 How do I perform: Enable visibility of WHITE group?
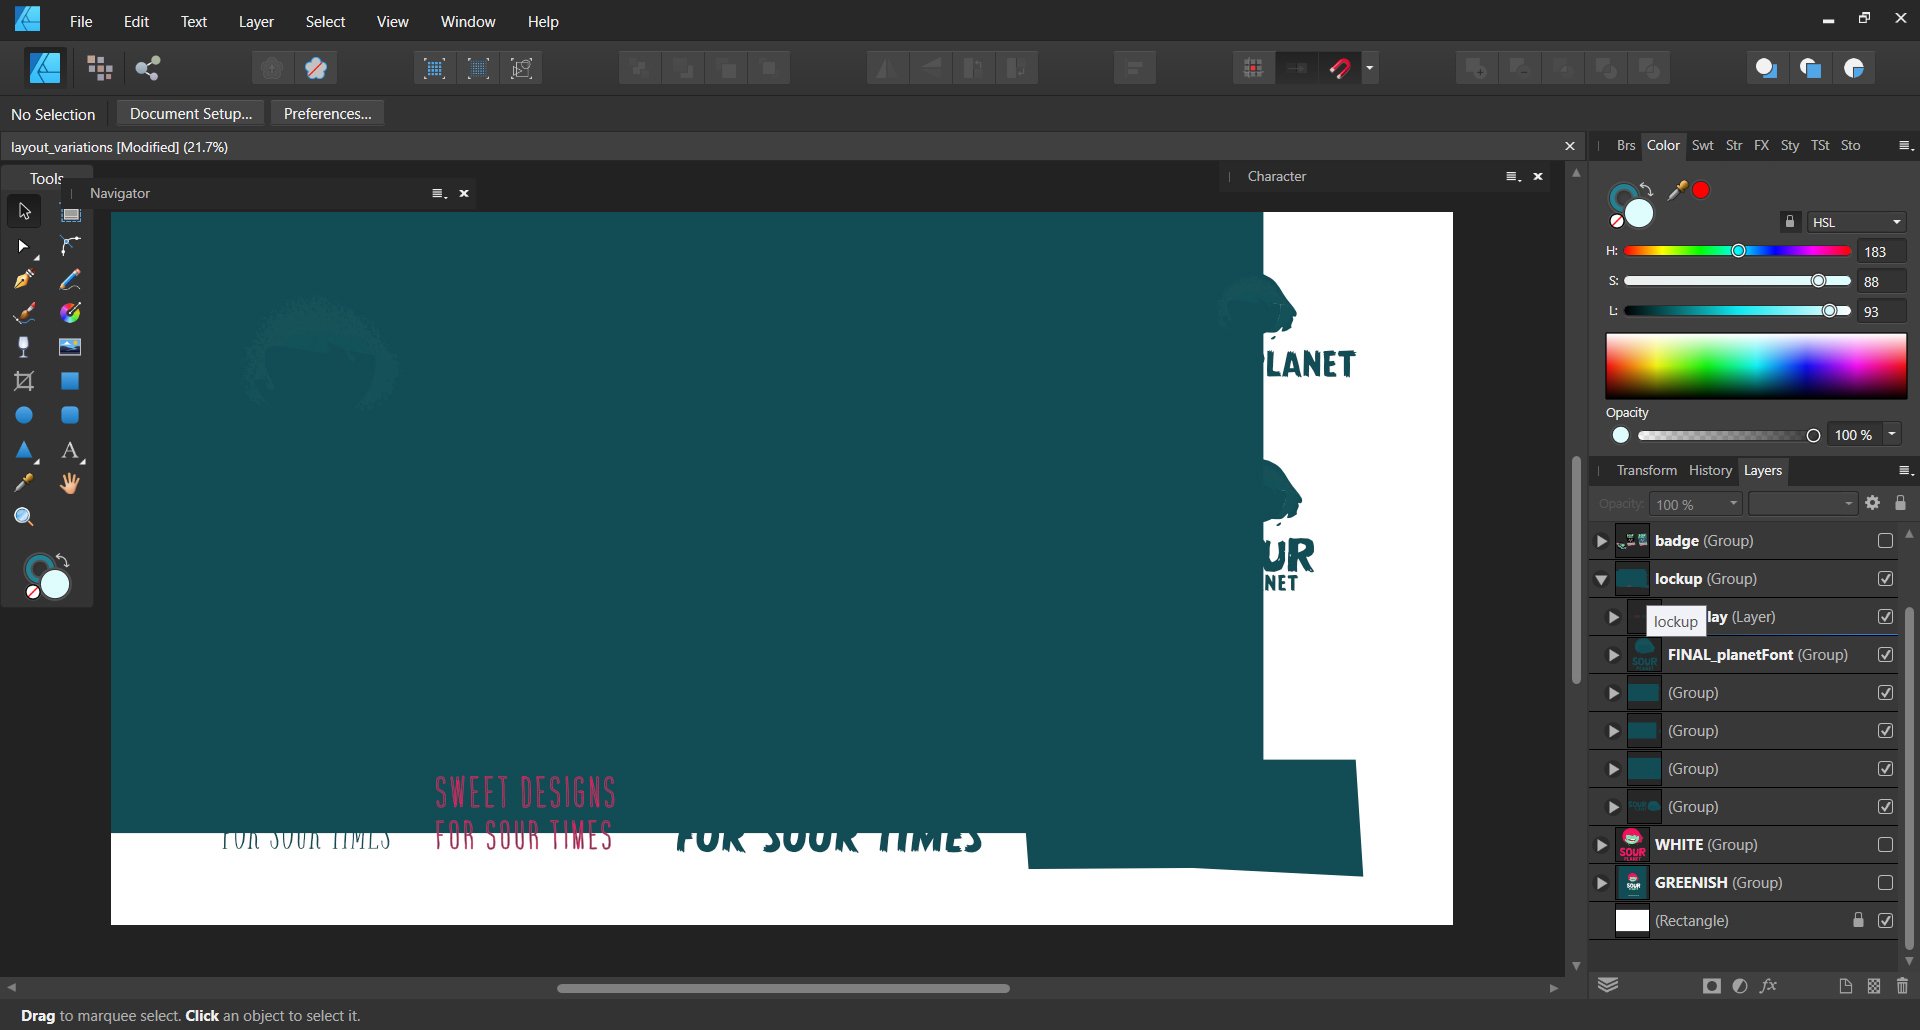pyautogui.click(x=1885, y=845)
